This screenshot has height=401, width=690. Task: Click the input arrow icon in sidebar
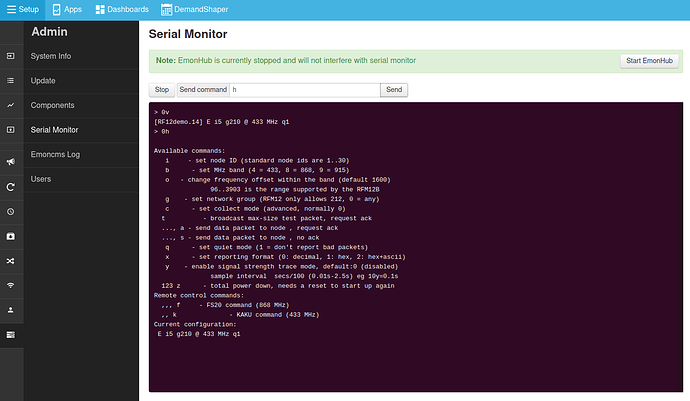[11, 56]
